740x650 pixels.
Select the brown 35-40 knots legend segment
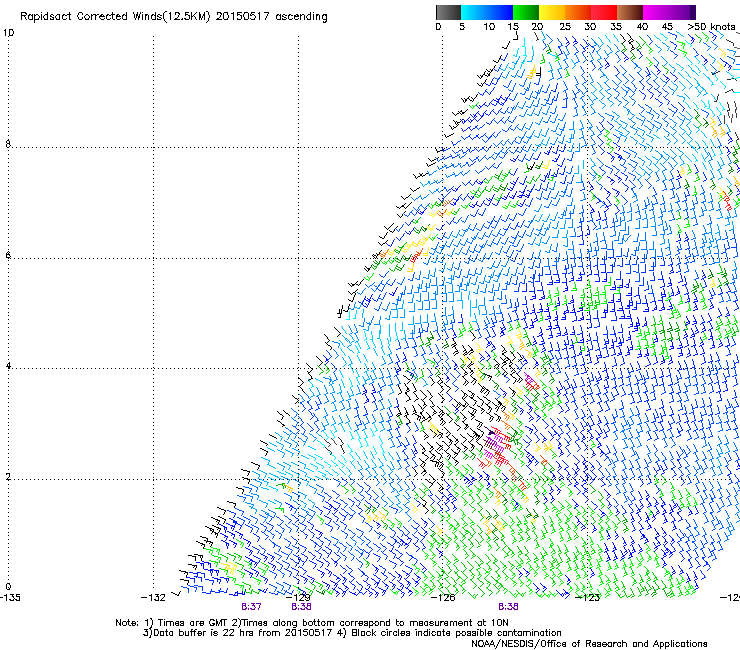coord(630,12)
